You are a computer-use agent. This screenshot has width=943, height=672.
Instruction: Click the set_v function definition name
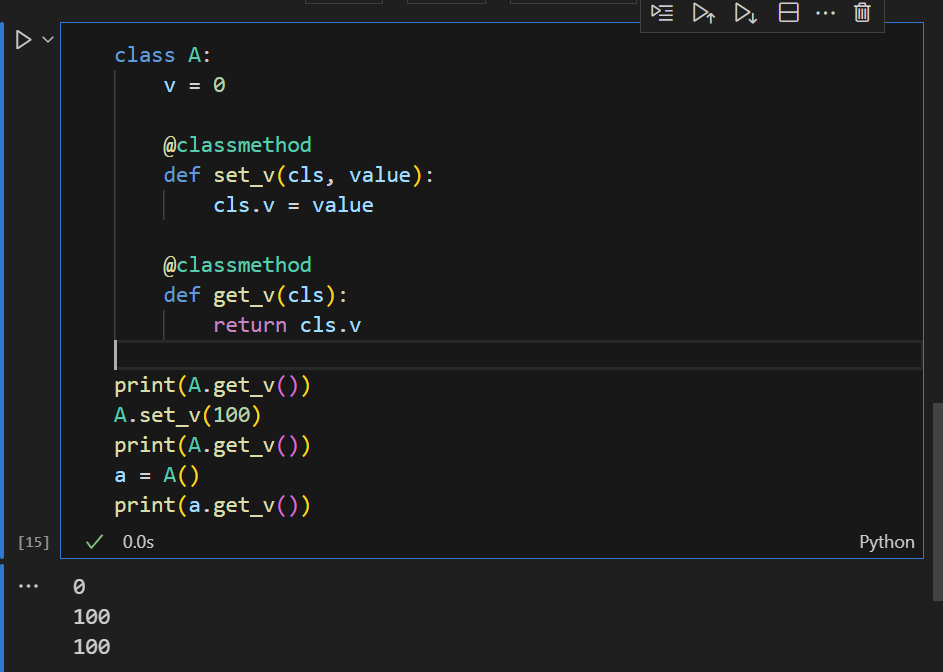coord(244,175)
